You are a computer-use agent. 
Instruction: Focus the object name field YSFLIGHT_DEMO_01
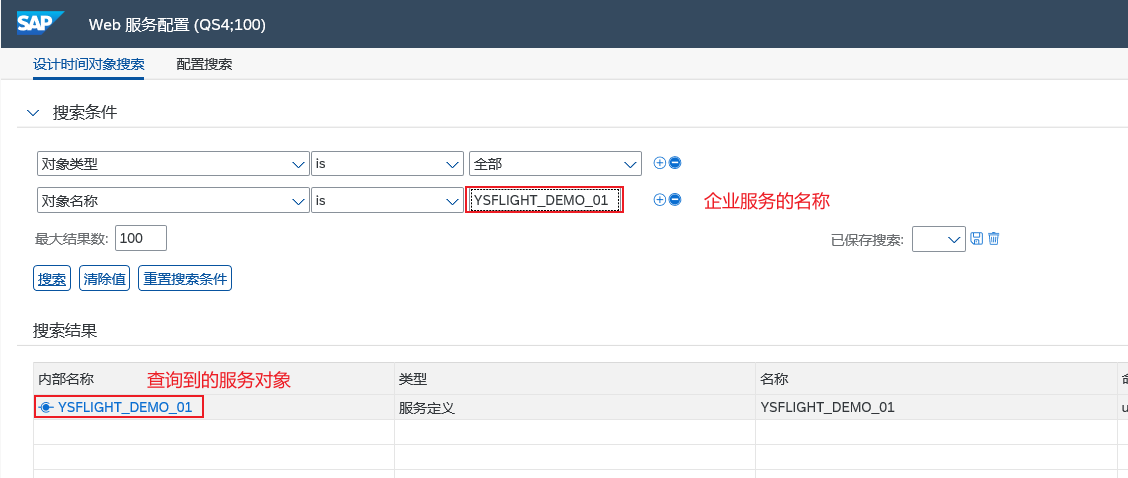545,200
